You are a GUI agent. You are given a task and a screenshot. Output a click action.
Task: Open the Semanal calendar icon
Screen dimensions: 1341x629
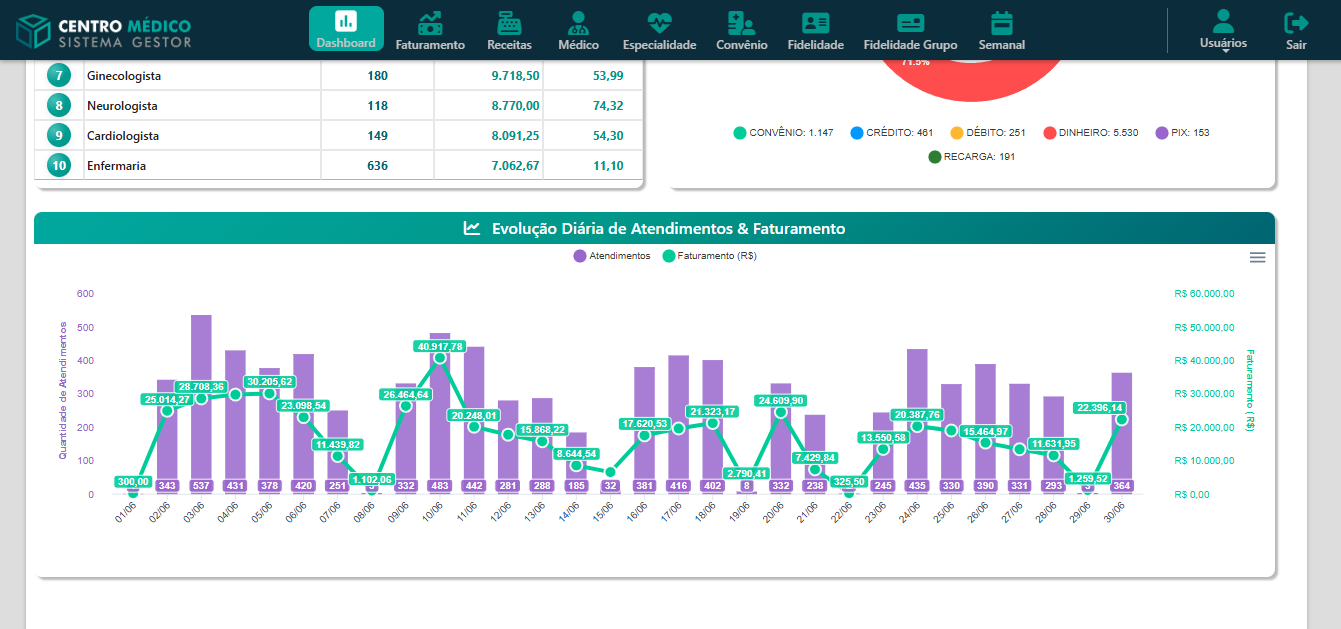(x=1001, y=23)
